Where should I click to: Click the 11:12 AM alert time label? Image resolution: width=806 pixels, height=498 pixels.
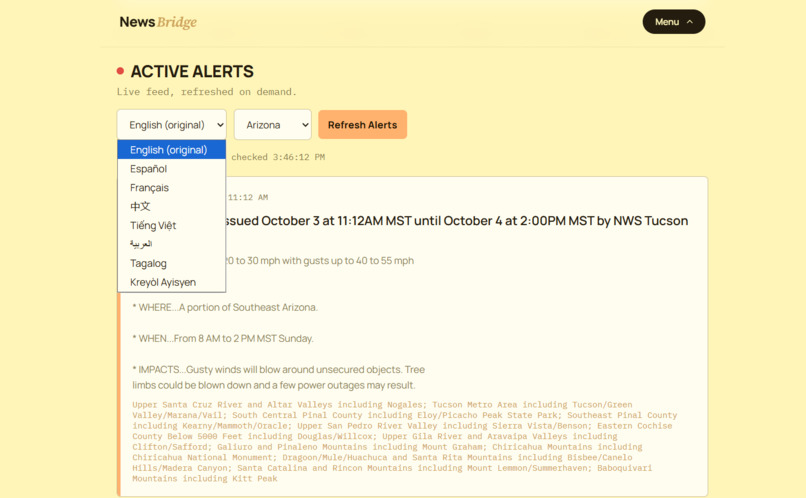pos(248,197)
